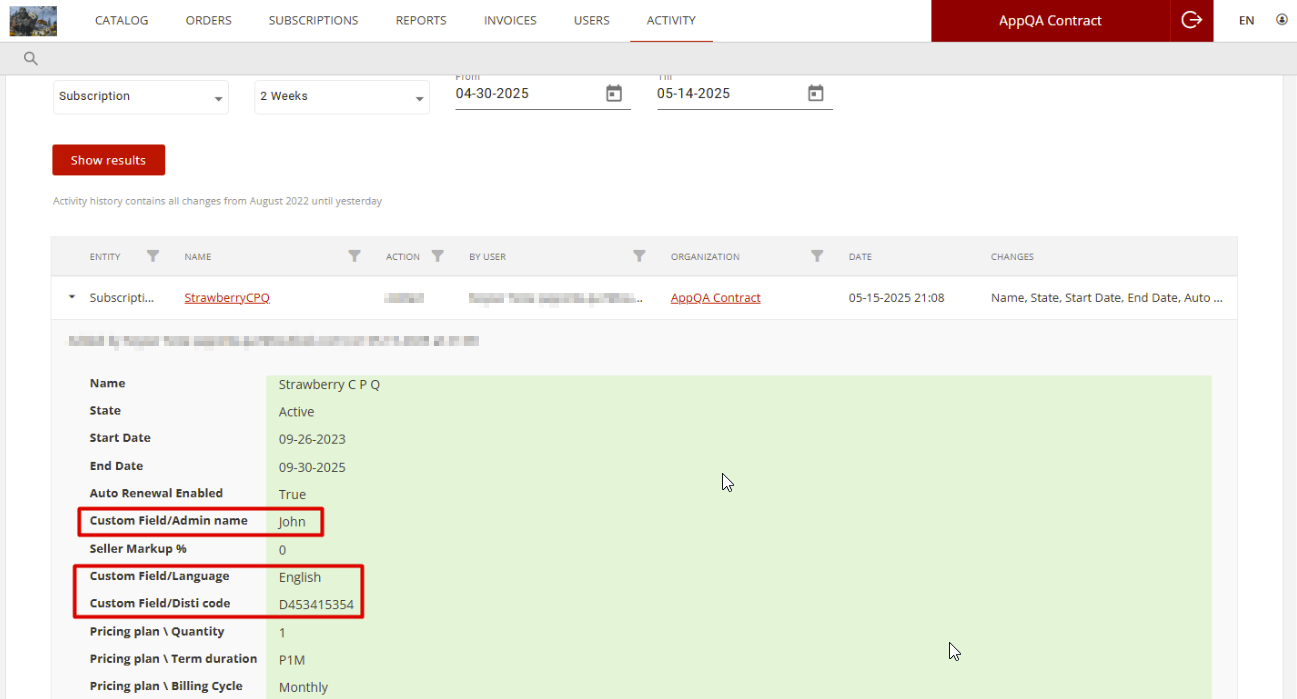Open the Subscription entity dropdown
Viewport: 1297px width, 699px height.
point(141,97)
